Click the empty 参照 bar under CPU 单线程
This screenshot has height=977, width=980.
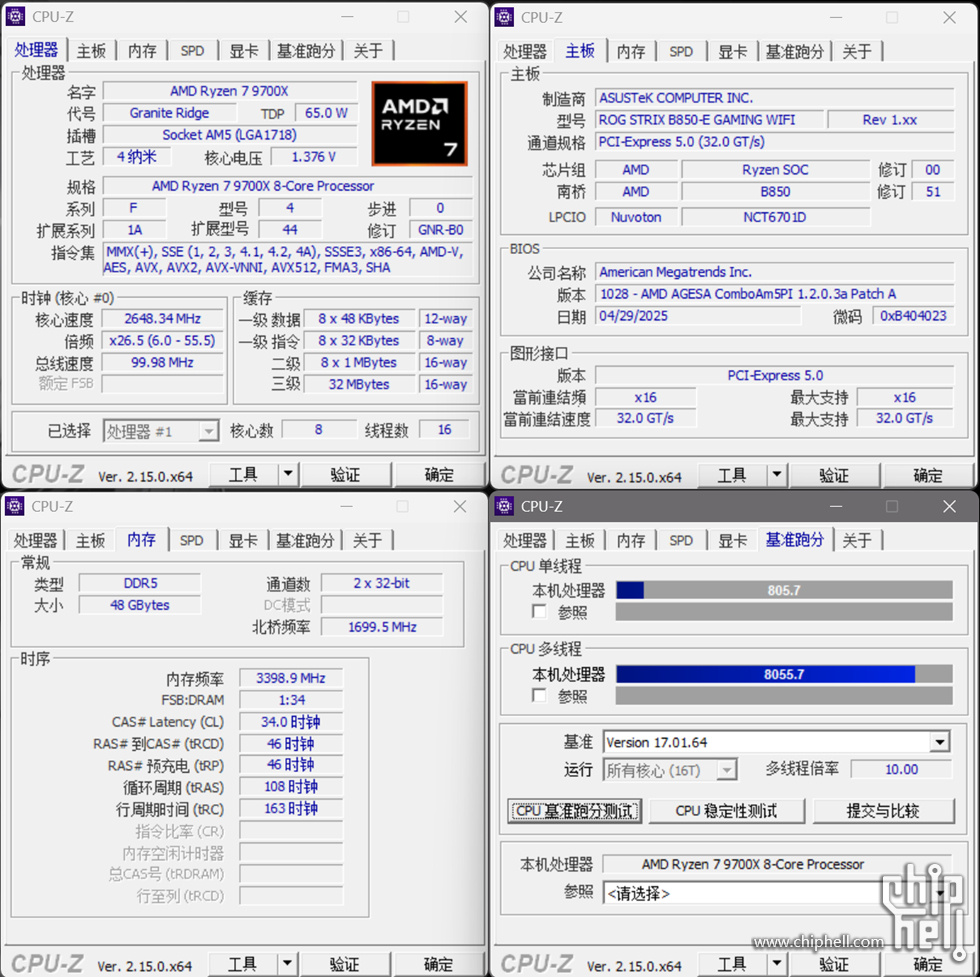coord(784,611)
